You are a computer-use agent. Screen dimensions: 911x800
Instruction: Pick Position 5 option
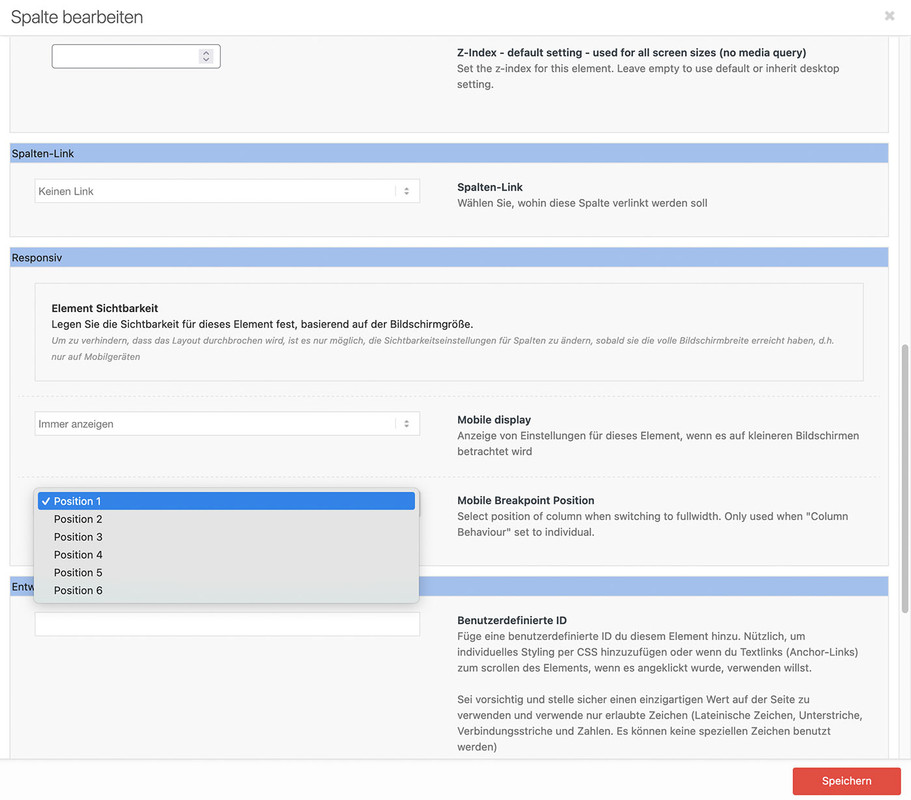(x=227, y=573)
